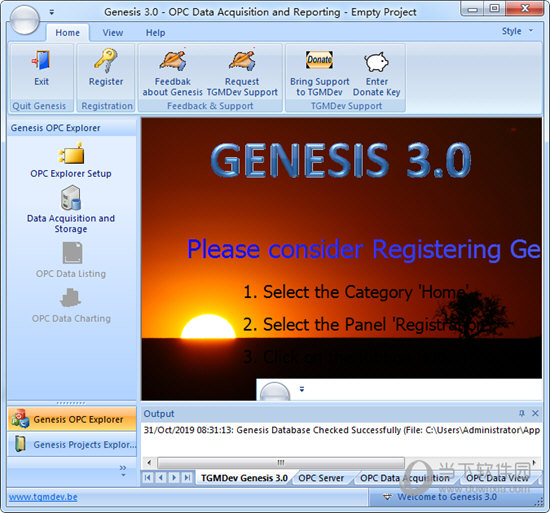Switch to the Home ribbon tab
Viewport: 550px width, 513px height.
[67, 33]
